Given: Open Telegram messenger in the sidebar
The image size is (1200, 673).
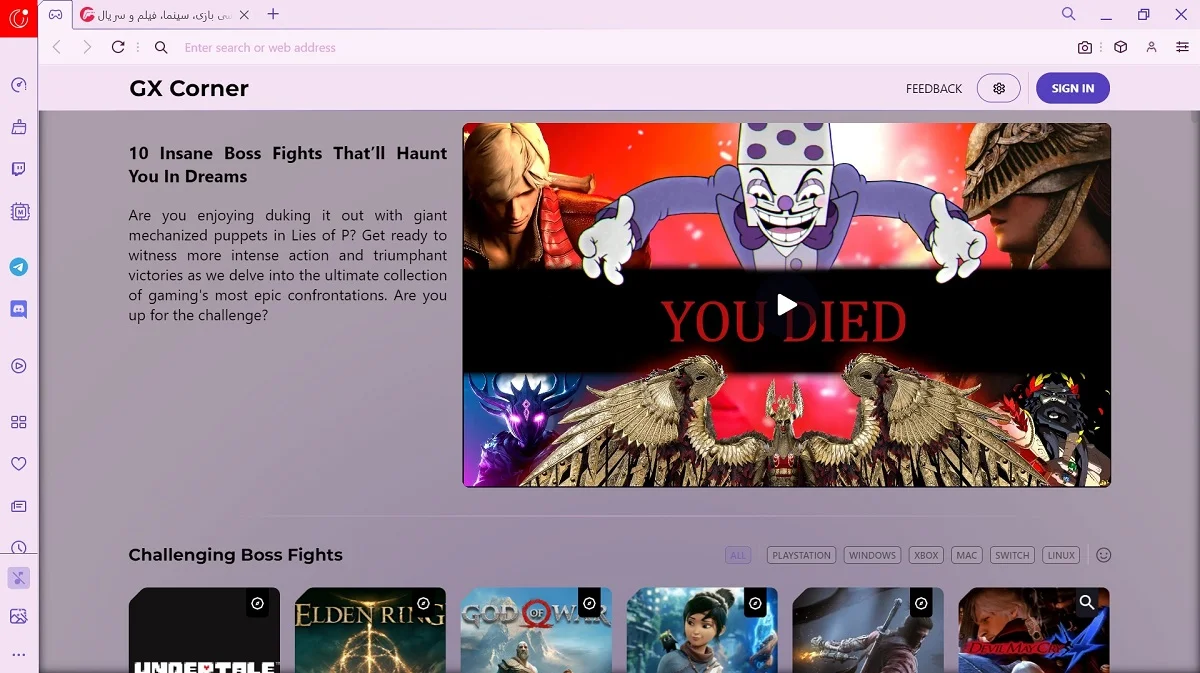Looking at the screenshot, I should pos(19,267).
